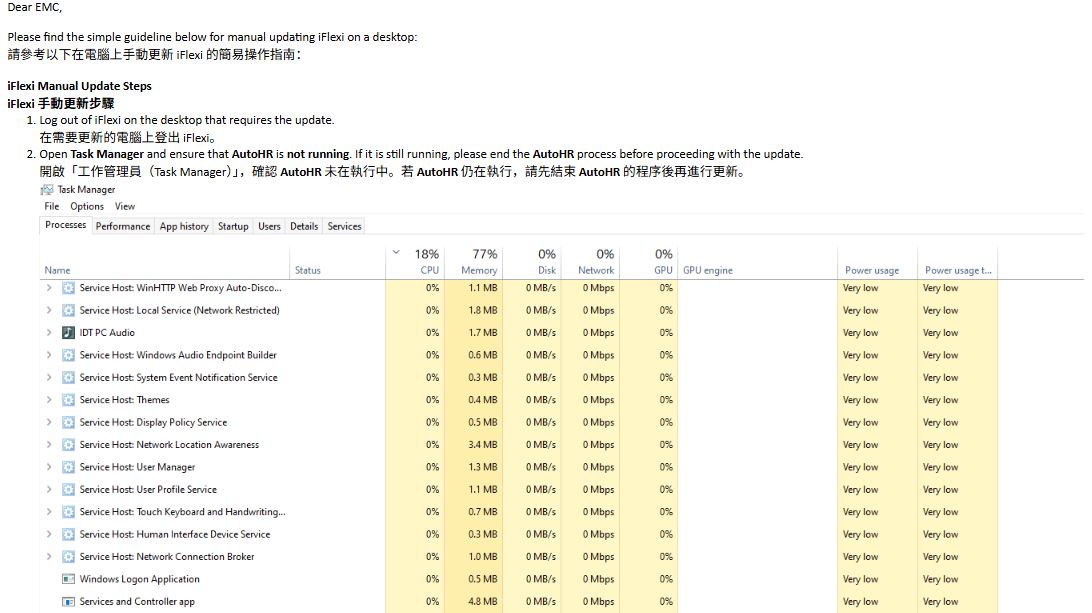Expand Windows Audio Endpoint Builder service host
This screenshot has width=1092, height=613.
tap(49, 355)
